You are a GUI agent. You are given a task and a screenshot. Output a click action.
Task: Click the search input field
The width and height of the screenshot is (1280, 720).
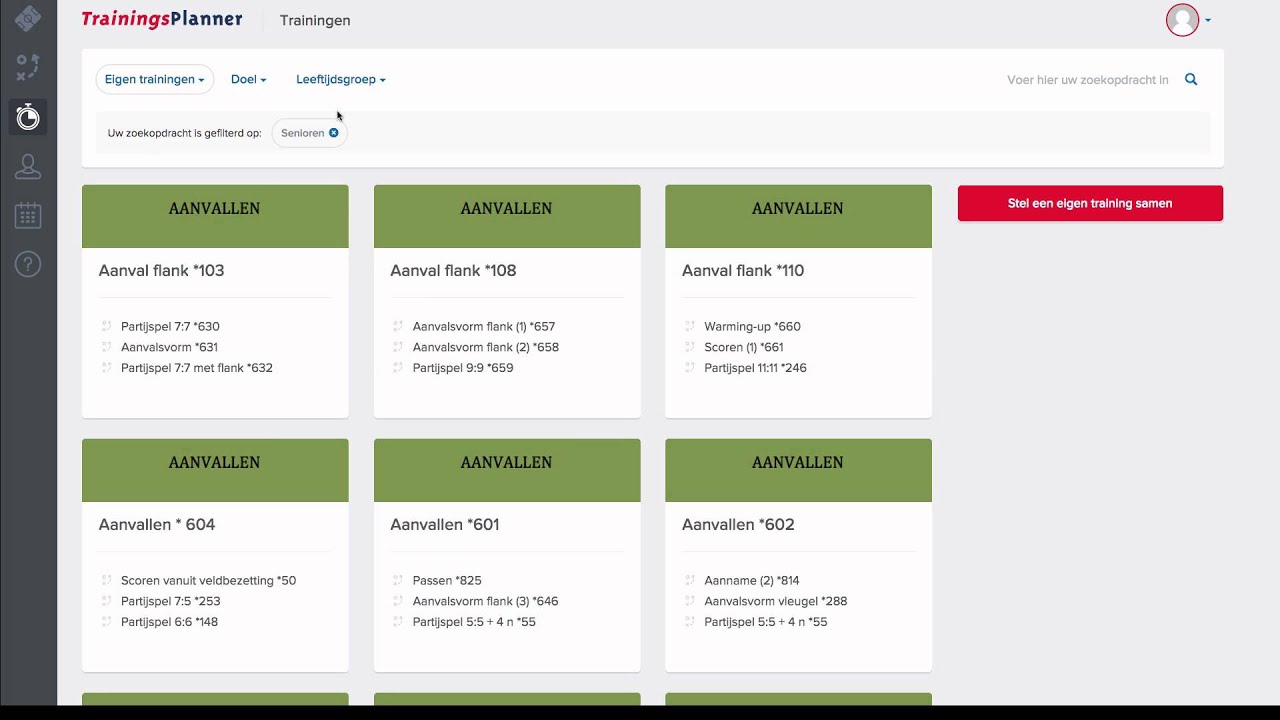(1087, 80)
